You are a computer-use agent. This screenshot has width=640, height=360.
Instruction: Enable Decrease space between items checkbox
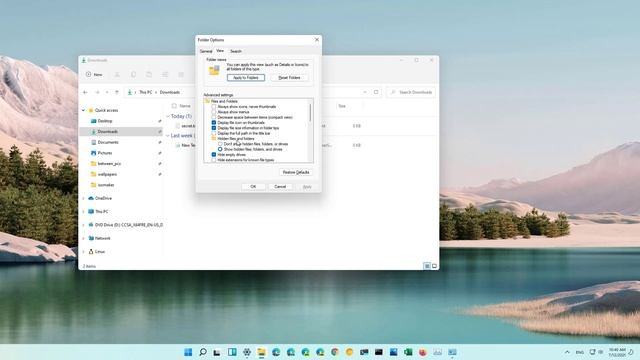tap(213, 117)
